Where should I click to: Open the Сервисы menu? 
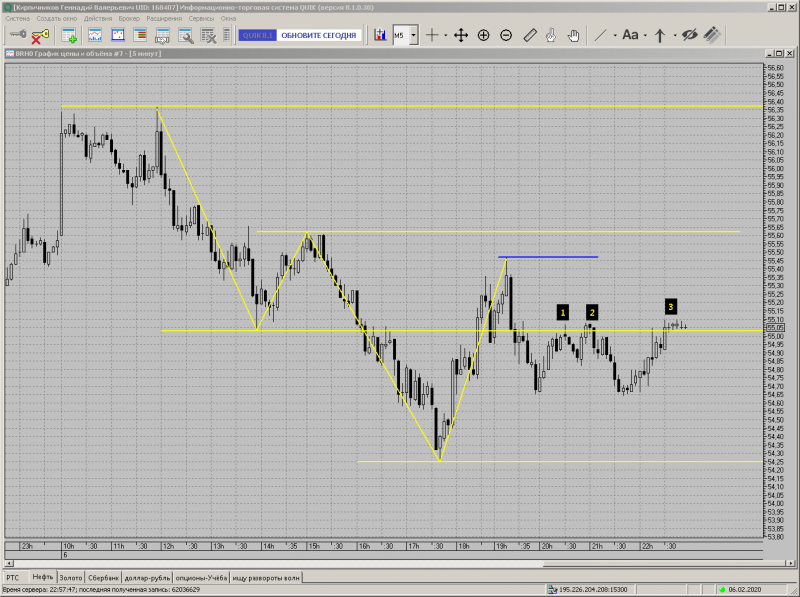(x=202, y=18)
